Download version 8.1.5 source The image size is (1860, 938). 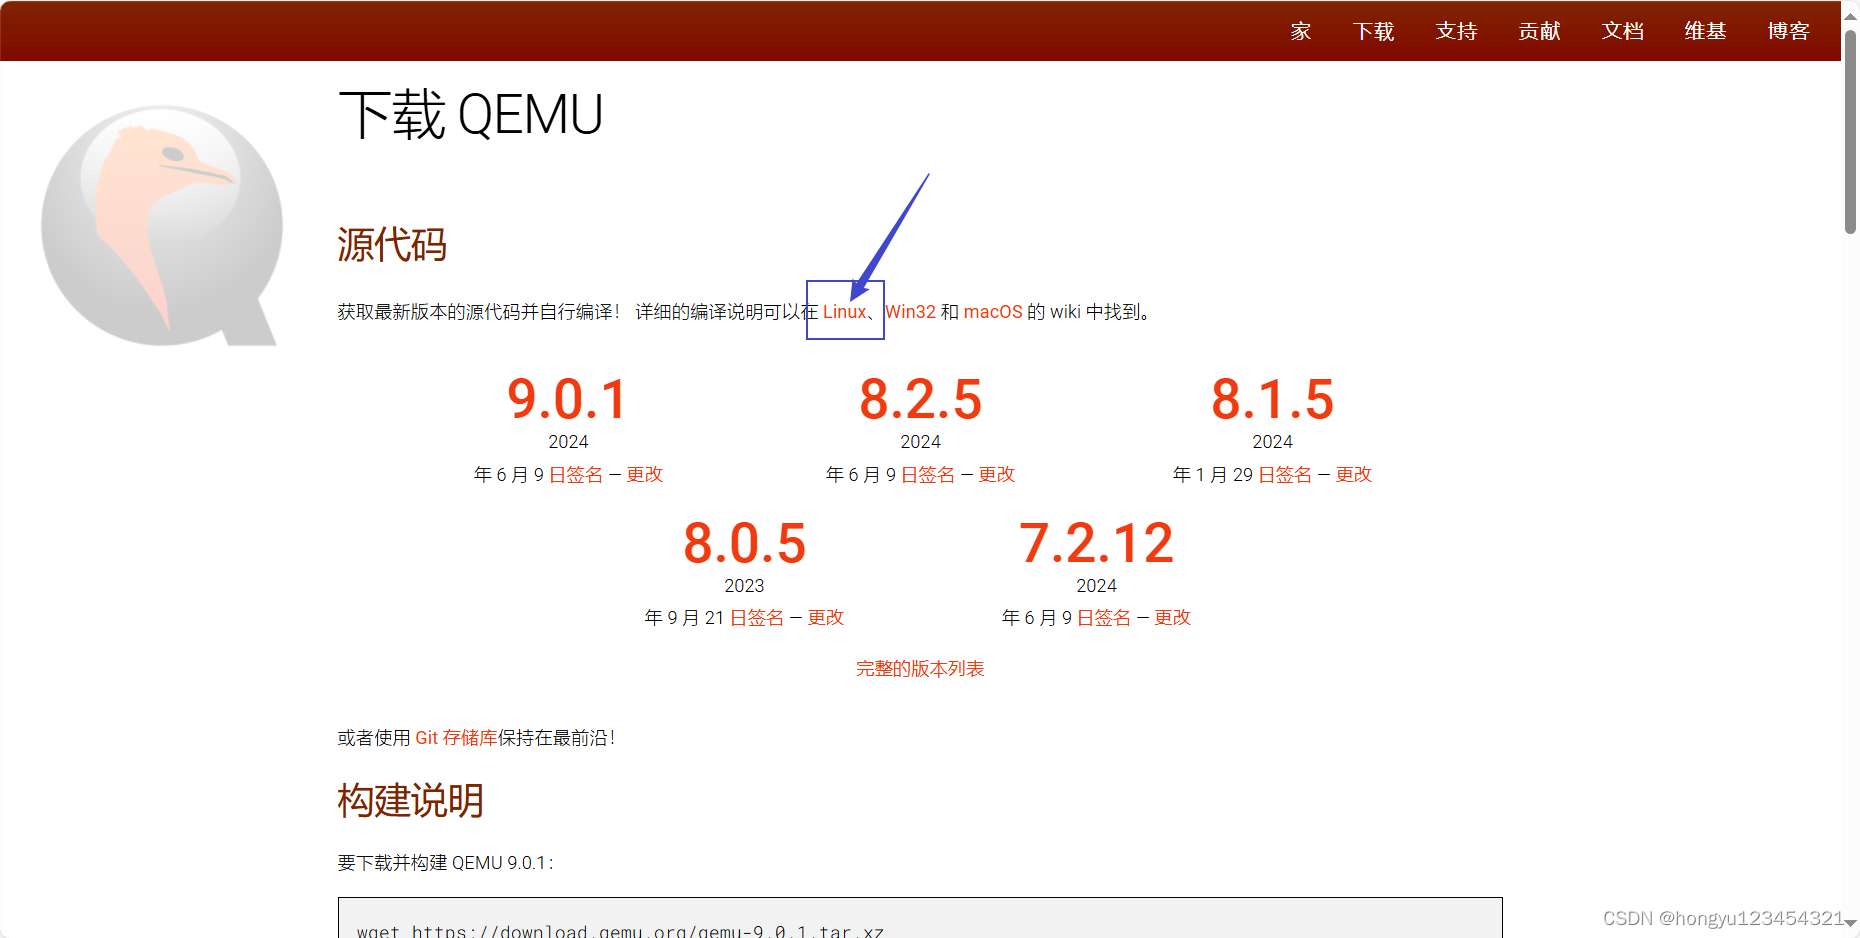click(x=1272, y=399)
